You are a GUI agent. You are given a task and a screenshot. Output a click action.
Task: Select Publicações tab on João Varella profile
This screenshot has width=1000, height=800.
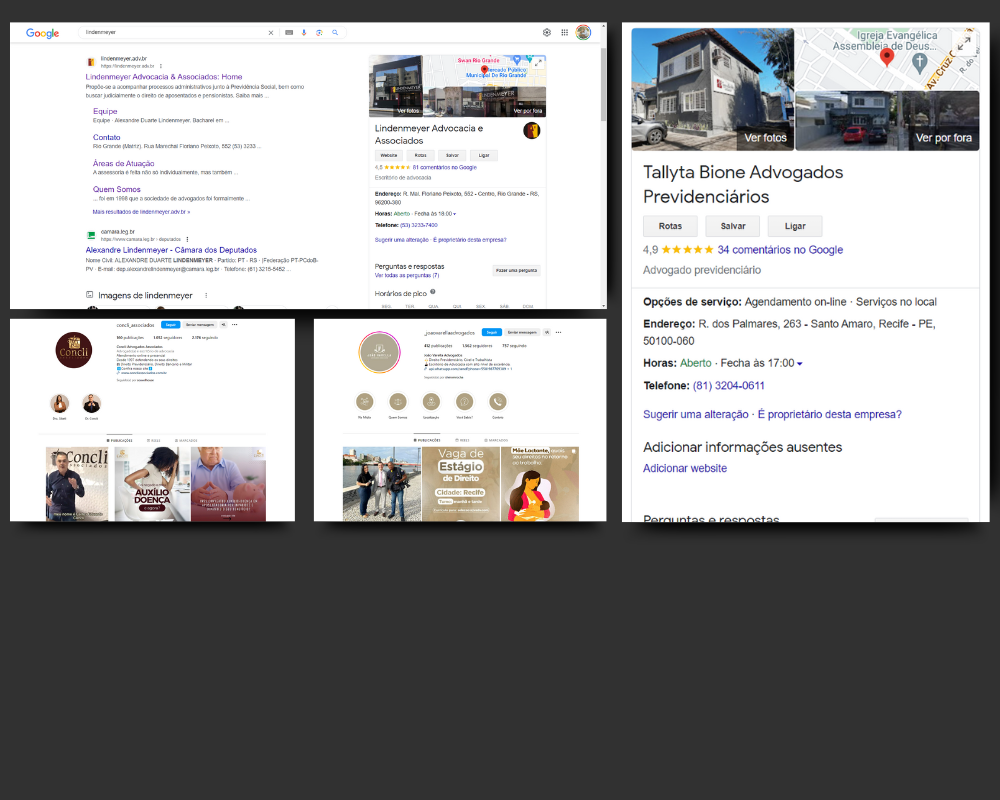(427, 440)
